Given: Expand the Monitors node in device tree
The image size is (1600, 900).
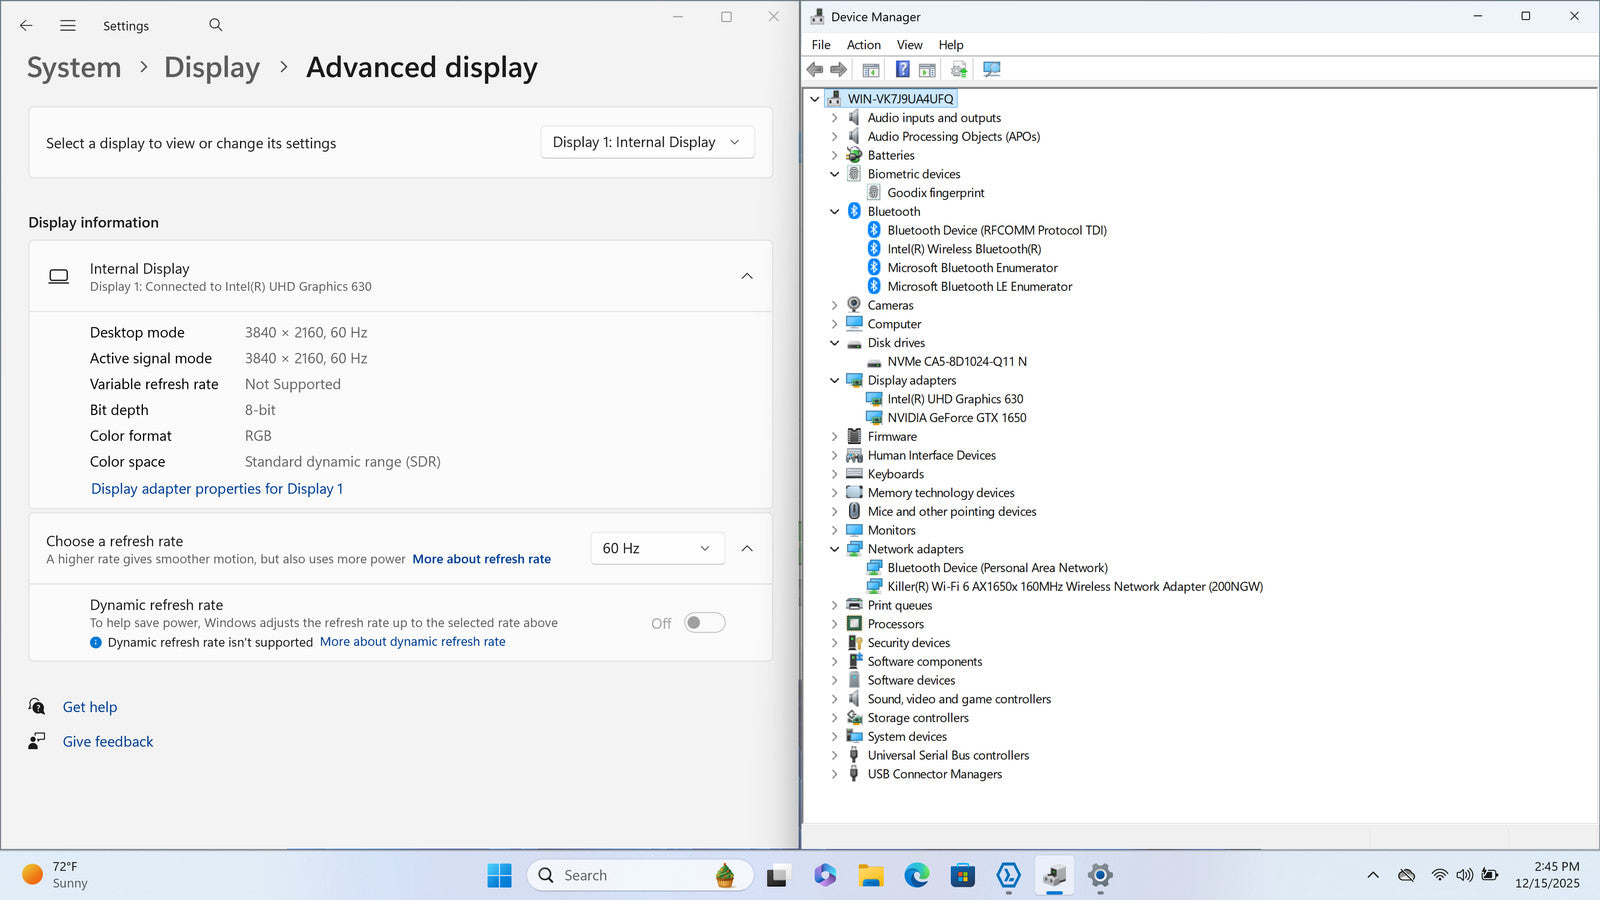Looking at the screenshot, I should [x=835, y=531].
